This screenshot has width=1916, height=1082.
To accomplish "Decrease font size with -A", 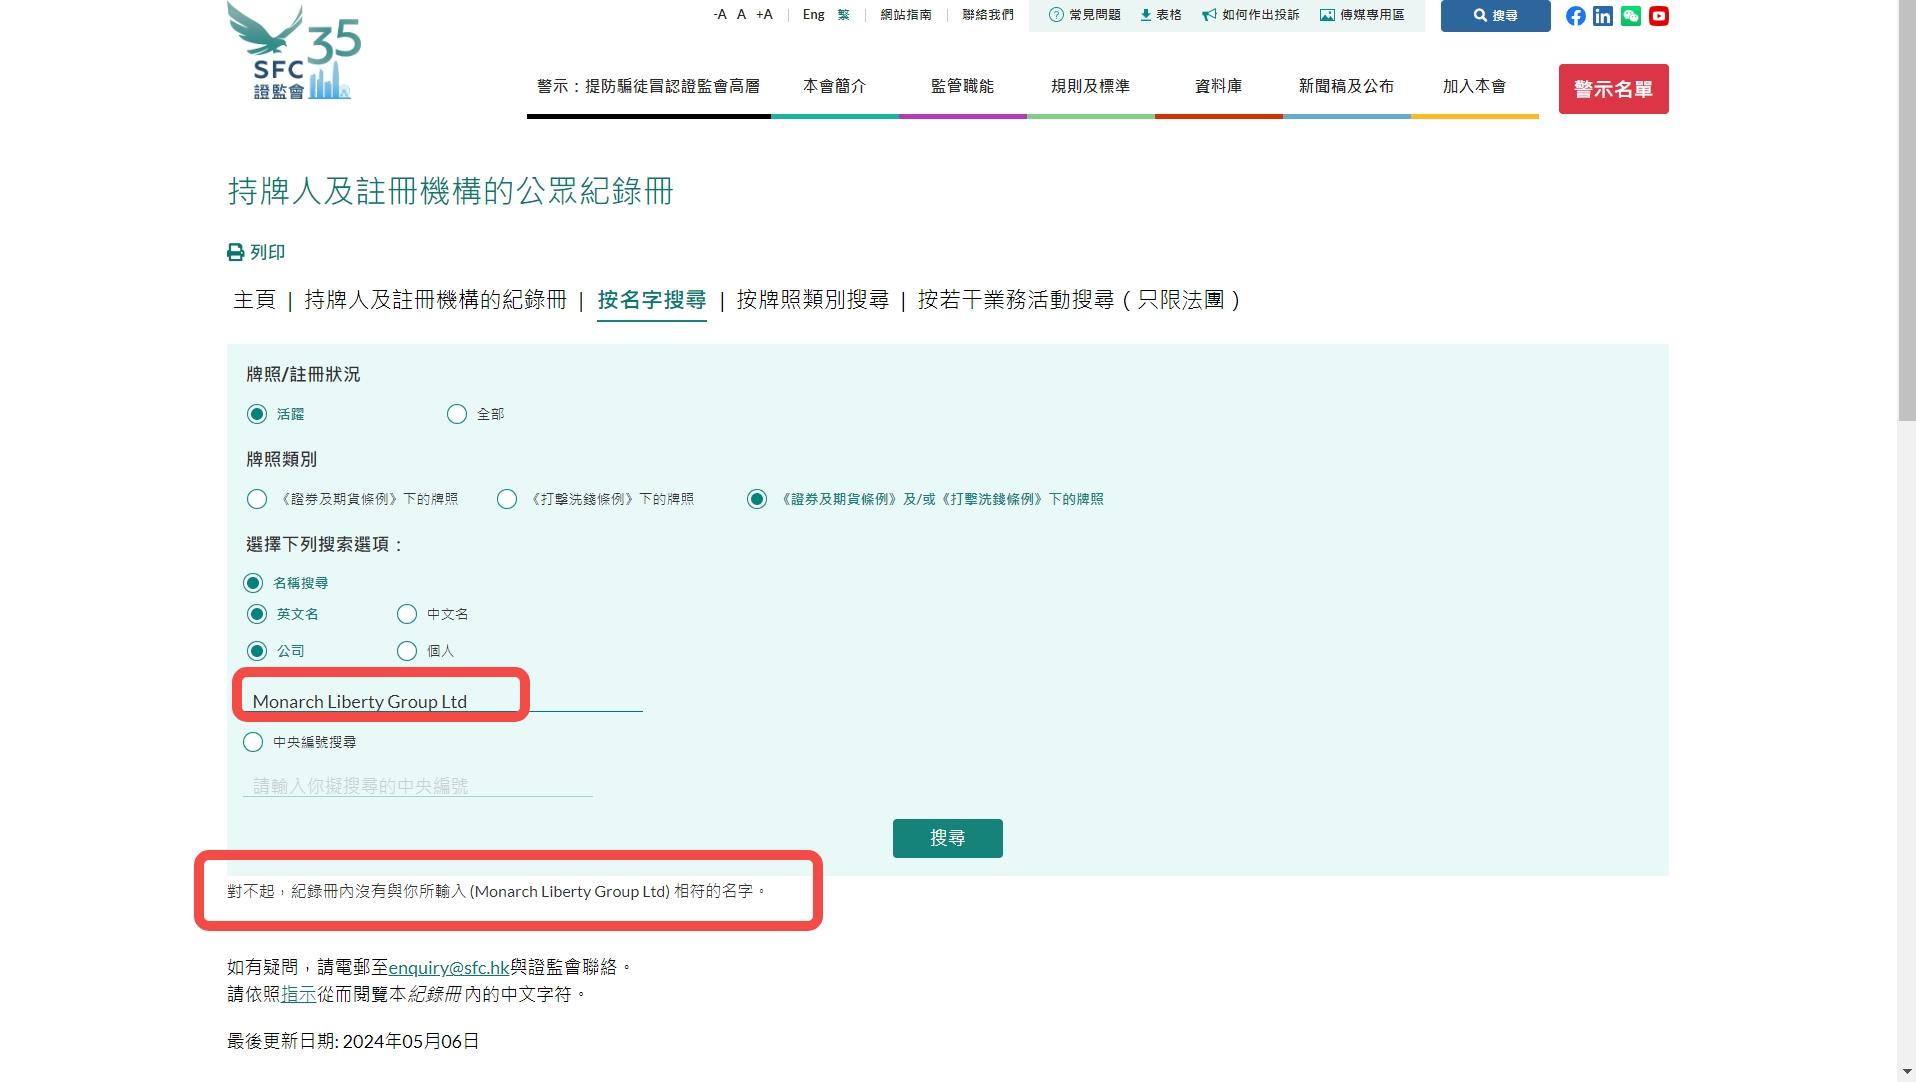I will click(x=720, y=15).
